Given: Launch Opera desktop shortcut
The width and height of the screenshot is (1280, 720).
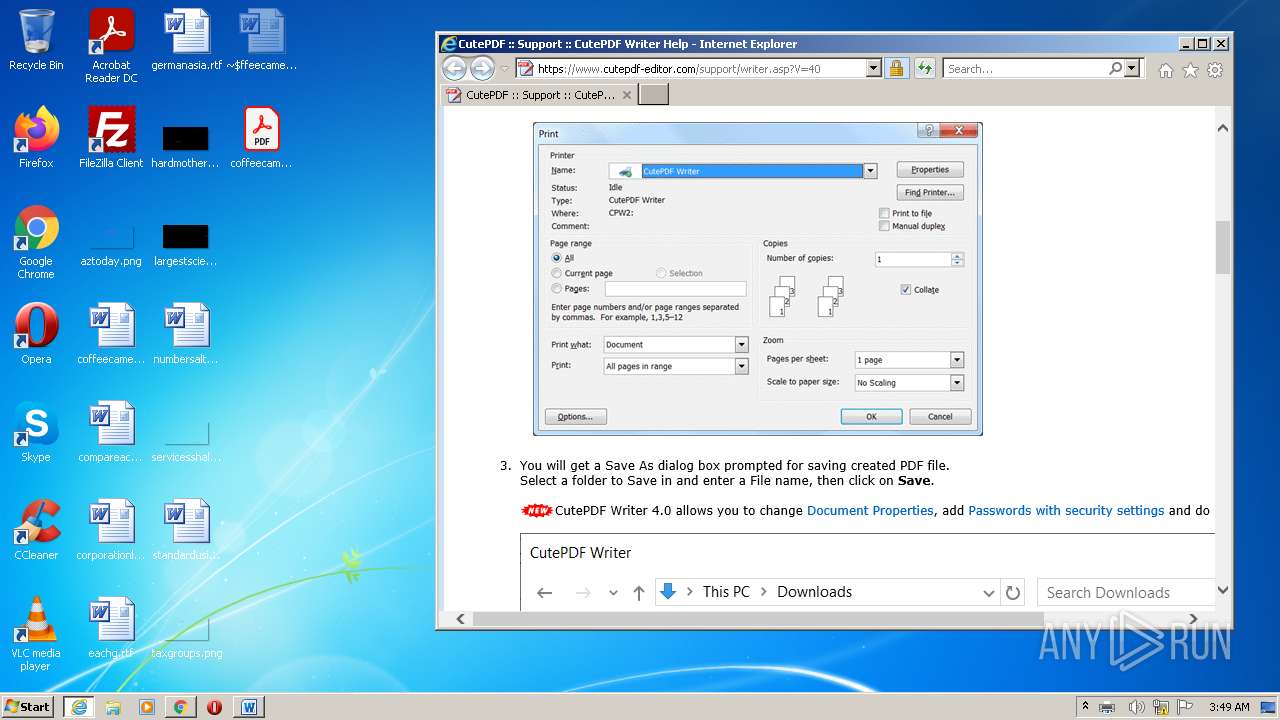Looking at the screenshot, I should pyautogui.click(x=36, y=334).
